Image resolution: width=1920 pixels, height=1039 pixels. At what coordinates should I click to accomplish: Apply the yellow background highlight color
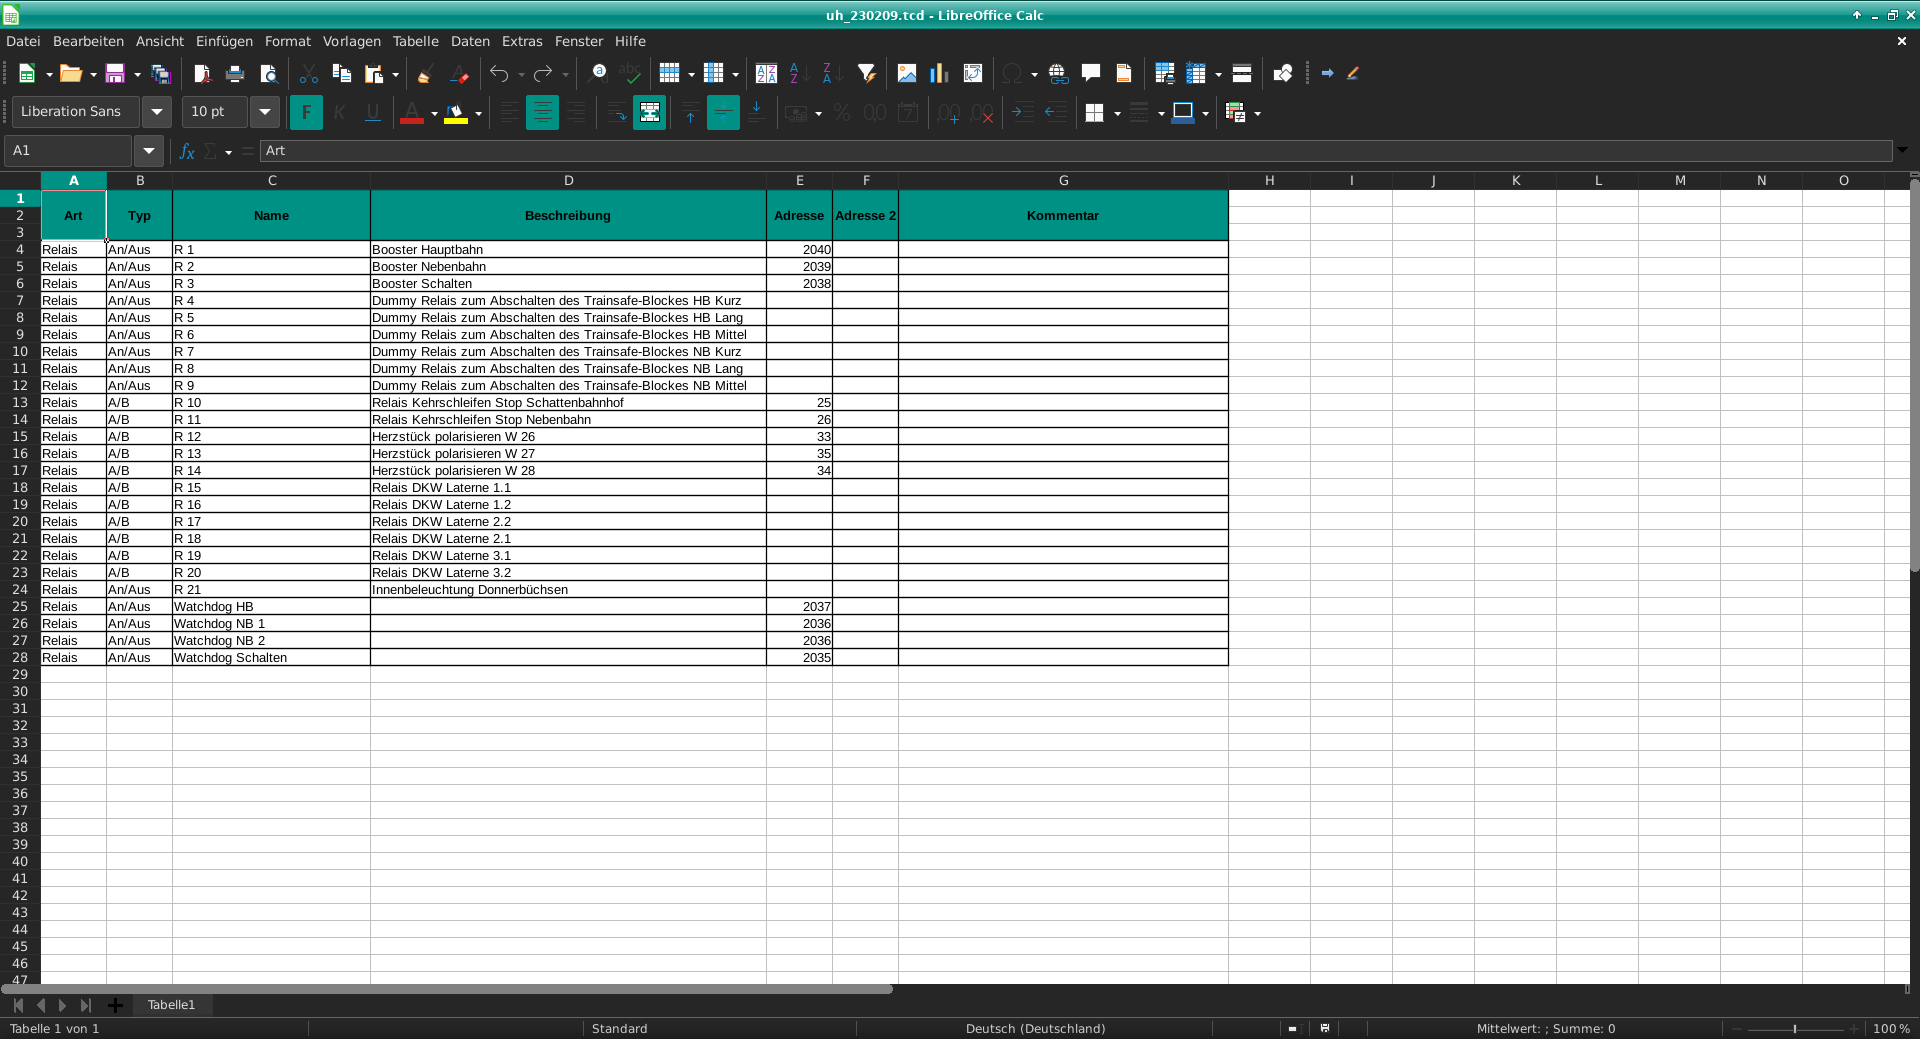click(456, 112)
